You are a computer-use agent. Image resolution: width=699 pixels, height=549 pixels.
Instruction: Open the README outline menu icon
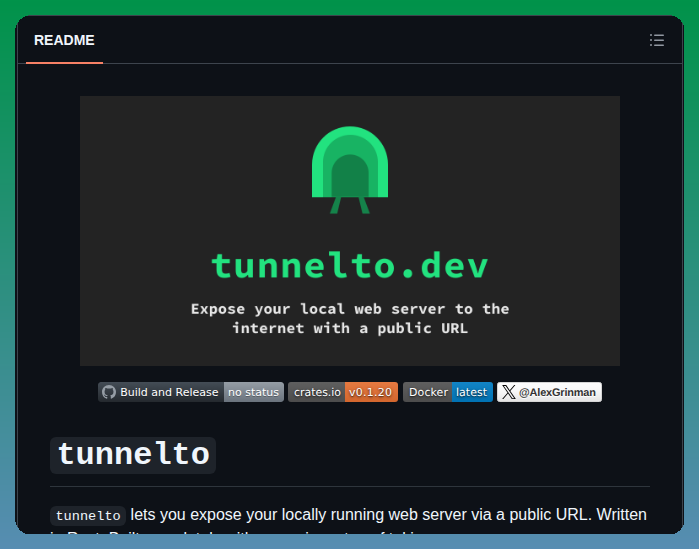(x=657, y=40)
